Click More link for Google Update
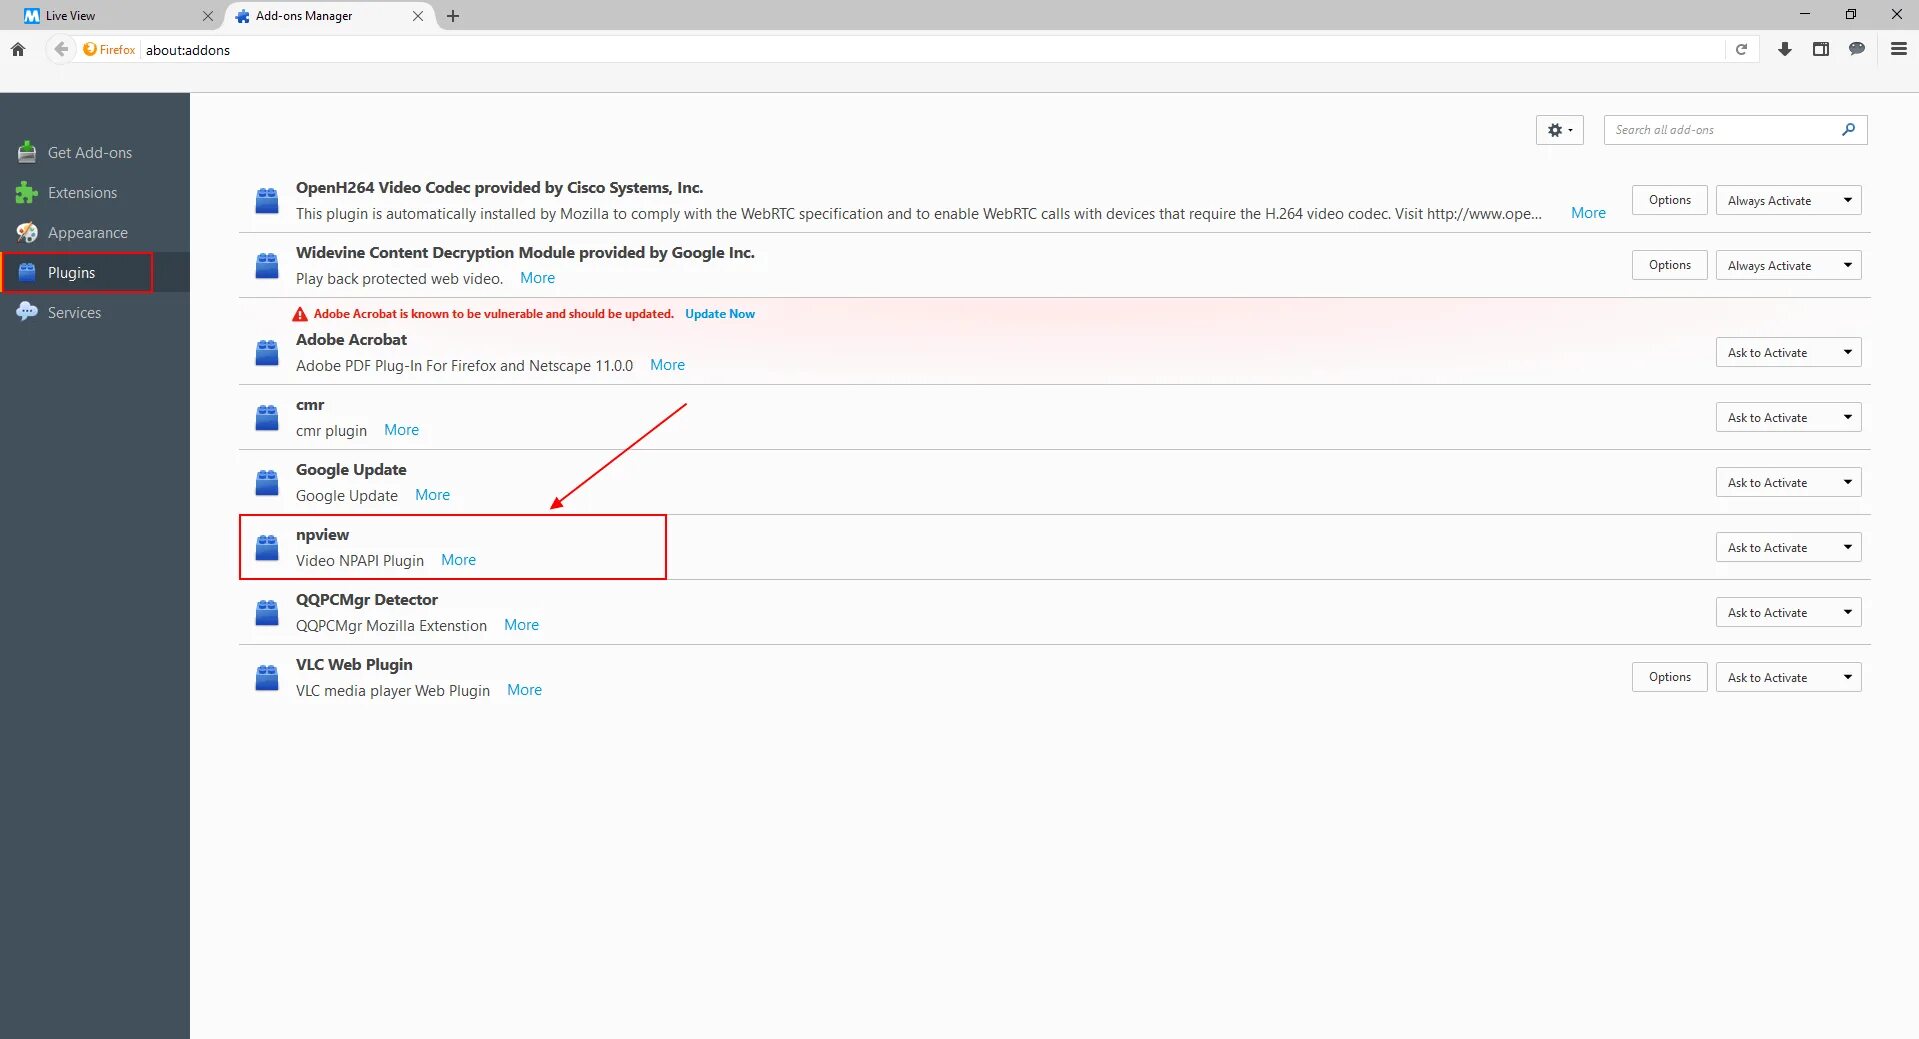 tap(432, 495)
